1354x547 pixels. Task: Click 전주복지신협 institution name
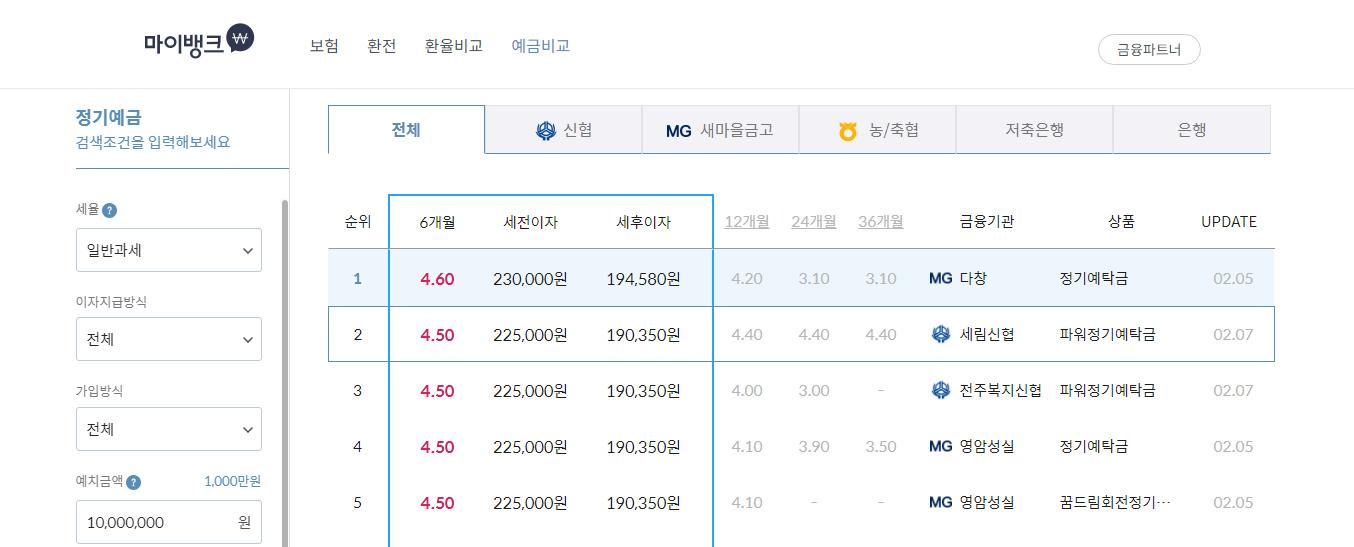coord(1001,390)
